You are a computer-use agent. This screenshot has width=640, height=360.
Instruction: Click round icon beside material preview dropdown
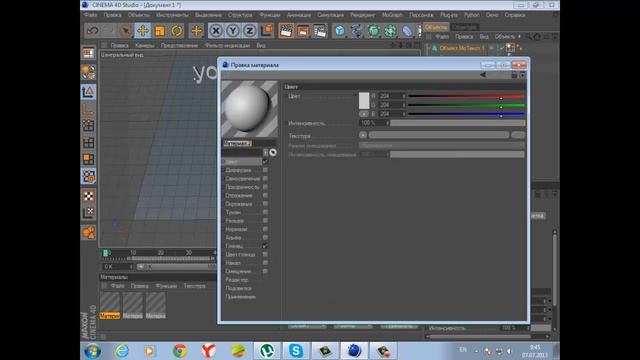pyautogui.click(x=273, y=153)
